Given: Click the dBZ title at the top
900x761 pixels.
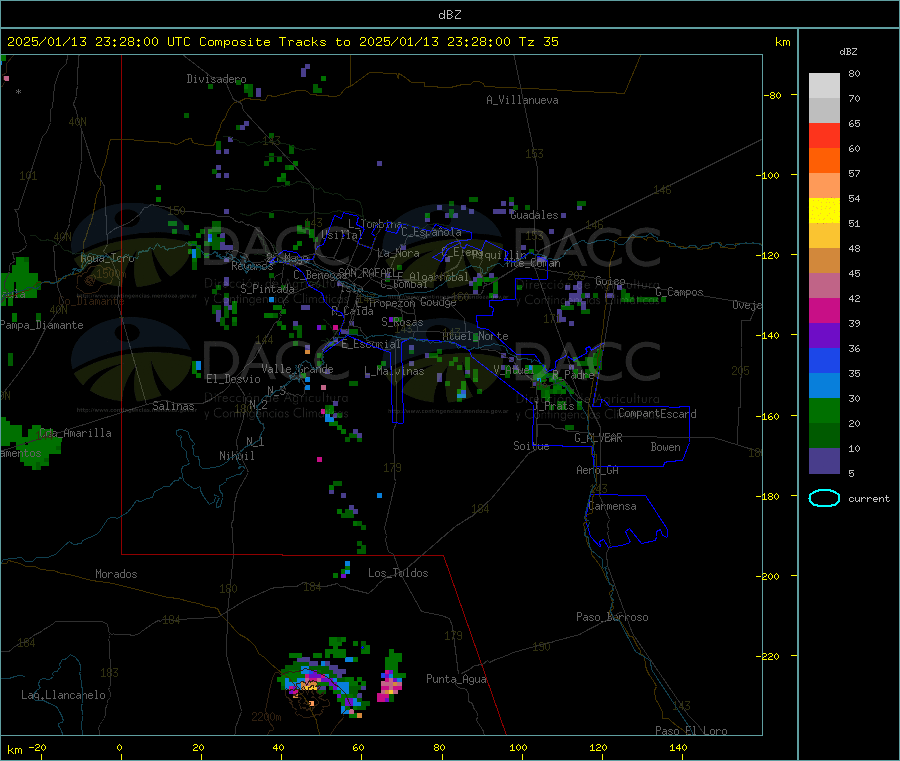Looking at the screenshot, I should [449, 15].
